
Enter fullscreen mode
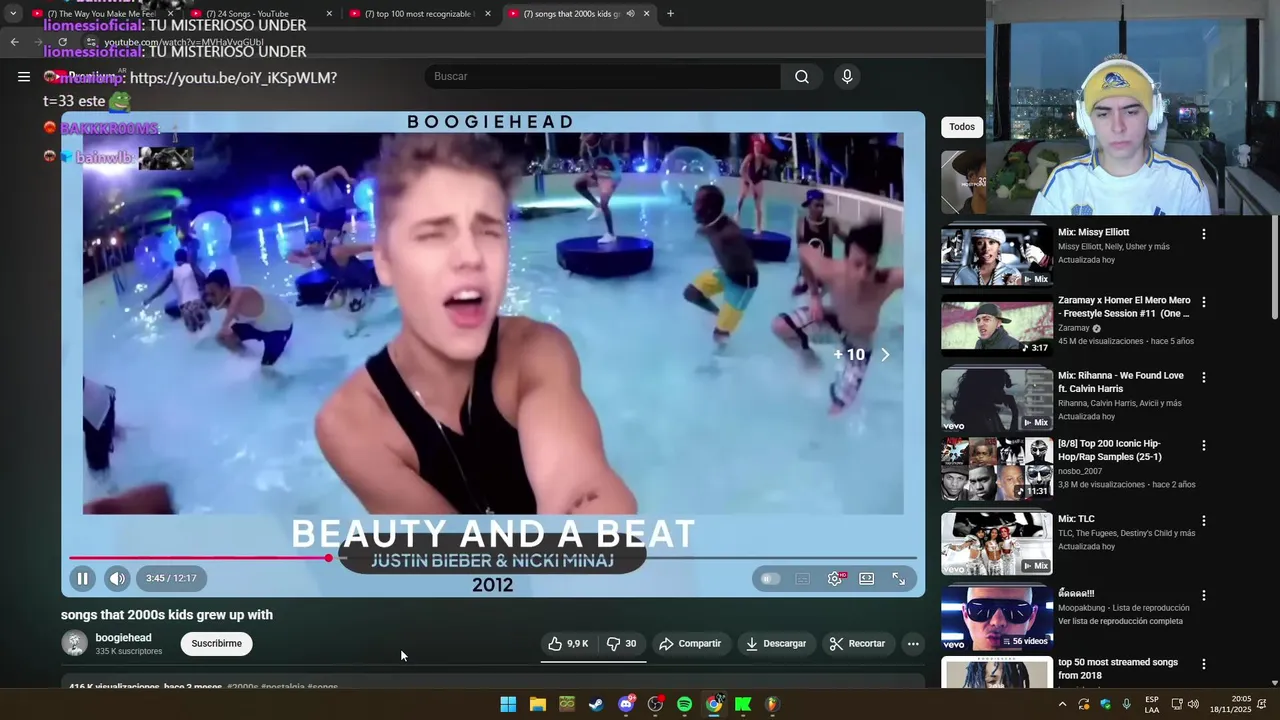tap(899, 578)
